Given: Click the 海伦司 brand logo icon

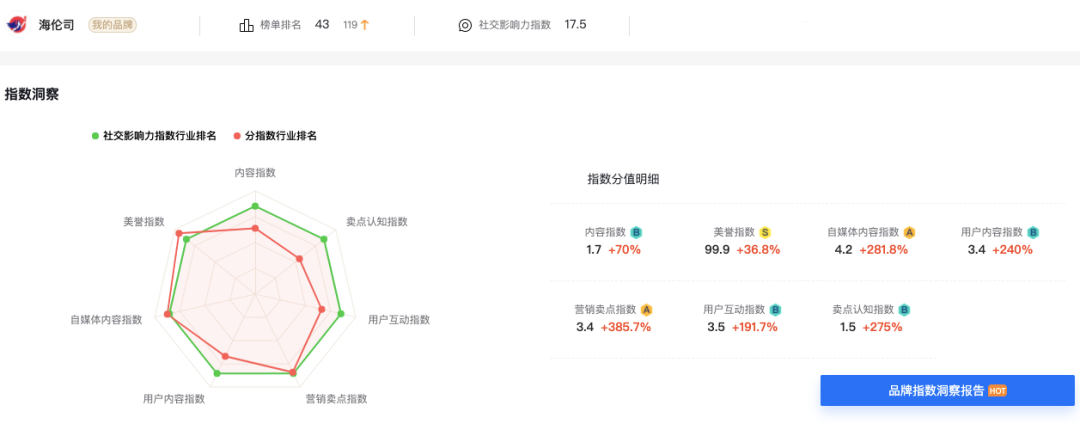Looking at the screenshot, I should [x=17, y=24].
